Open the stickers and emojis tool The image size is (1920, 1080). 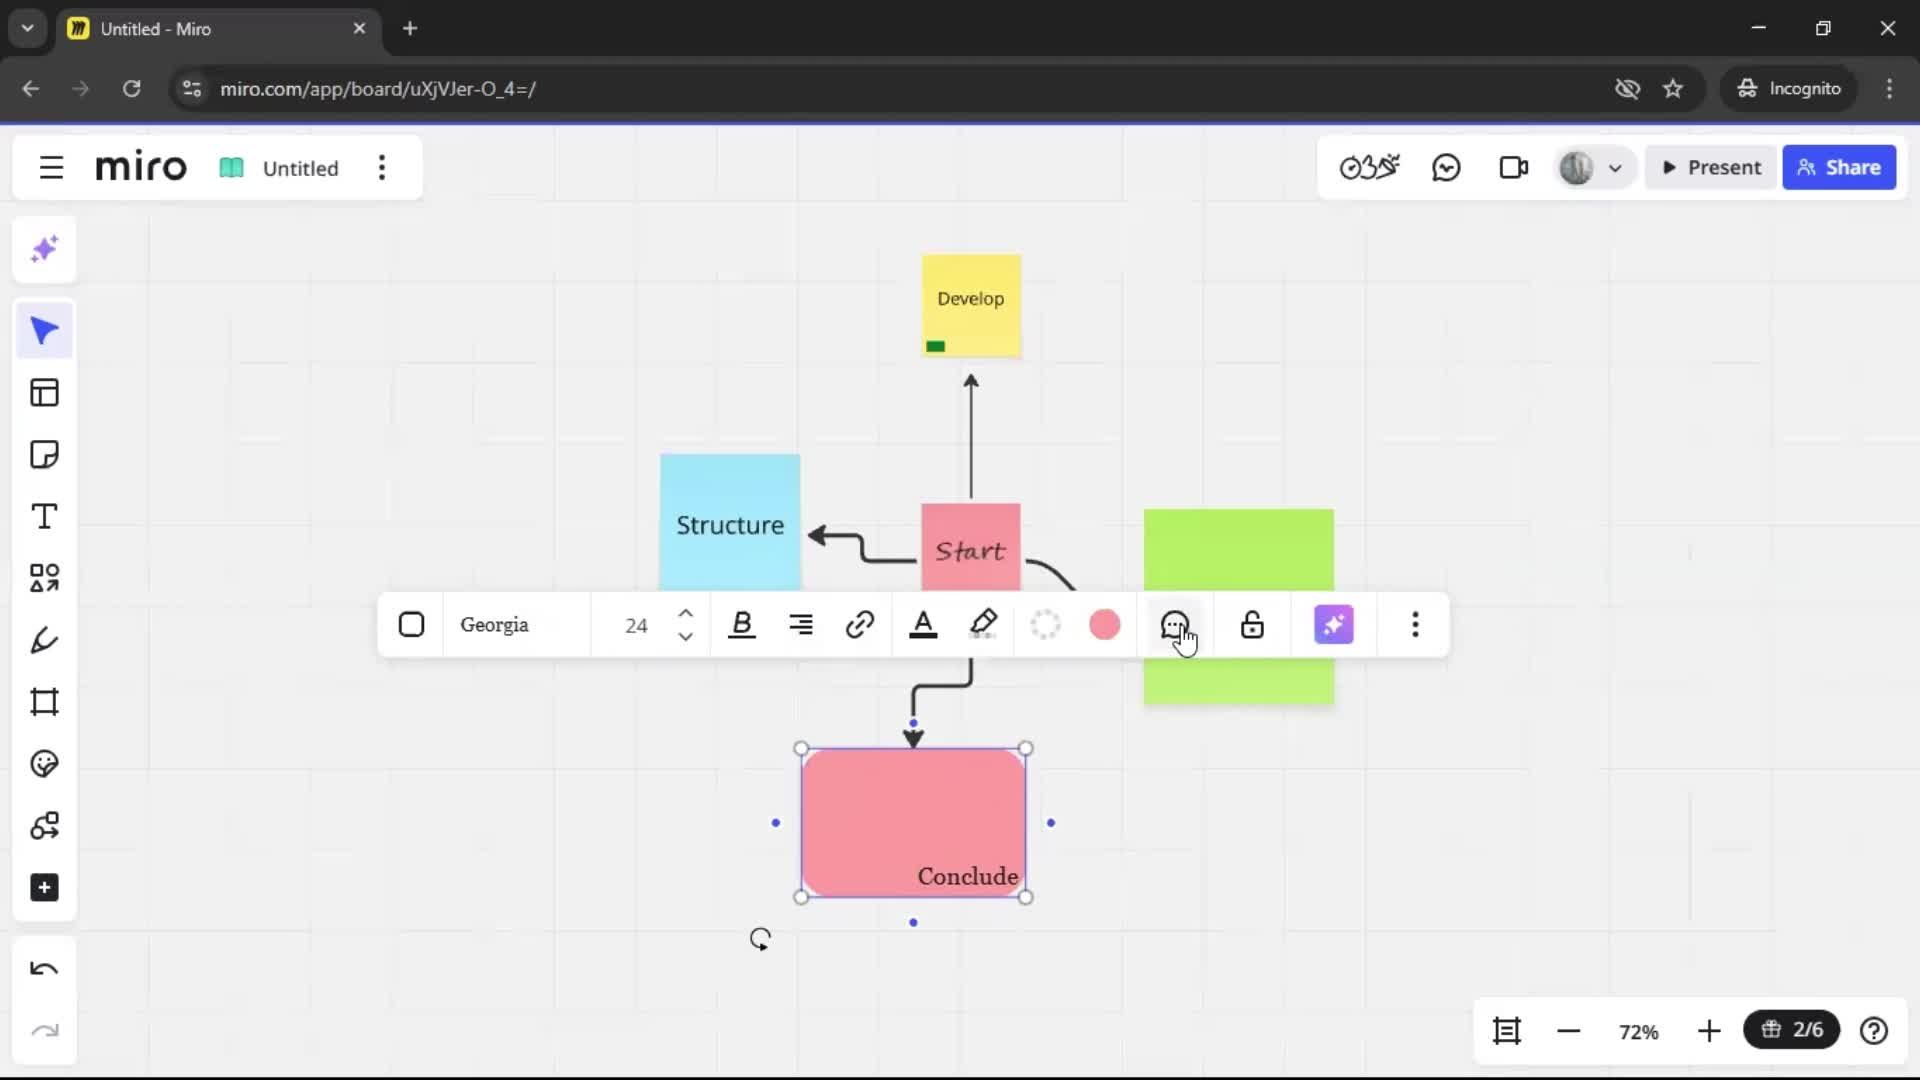[44, 764]
